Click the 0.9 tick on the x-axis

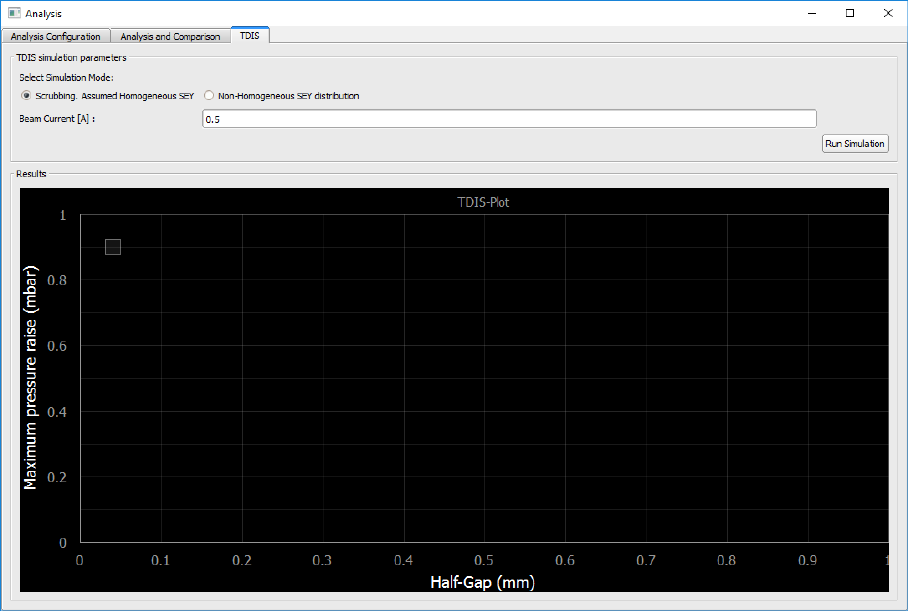(x=807, y=560)
